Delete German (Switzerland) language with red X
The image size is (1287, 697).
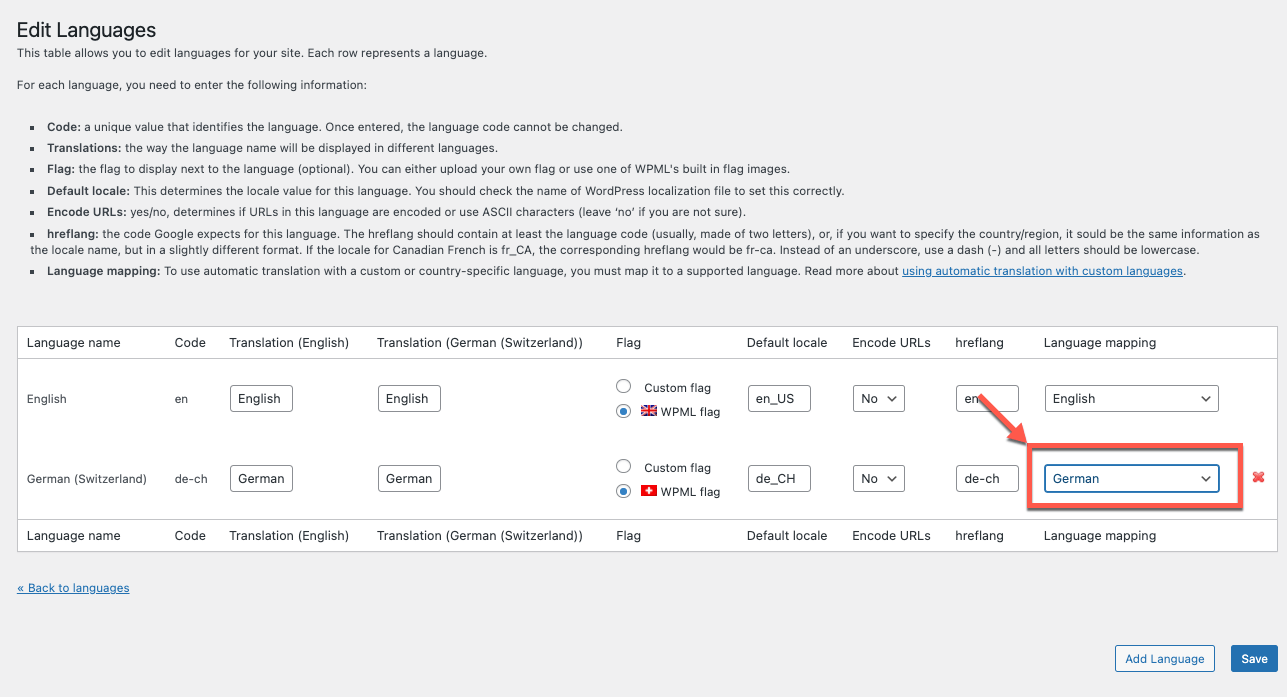(x=1258, y=478)
